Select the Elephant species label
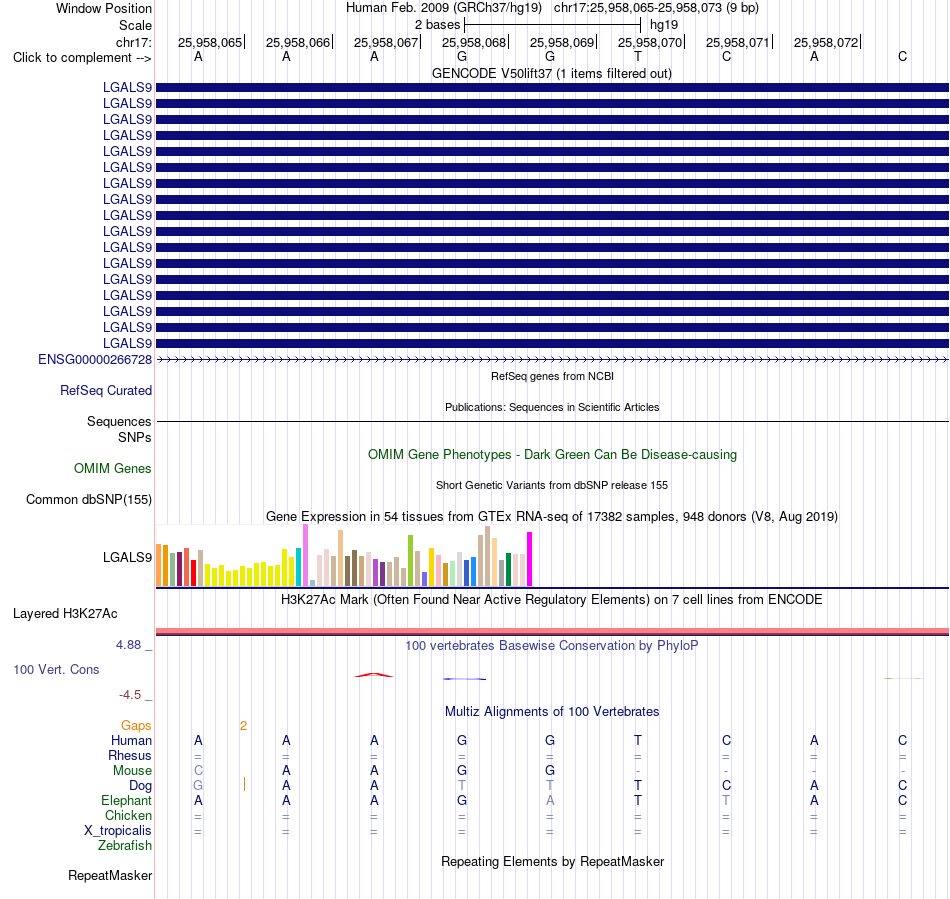The height and width of the screenshot is (899, 950). [126, 800]
